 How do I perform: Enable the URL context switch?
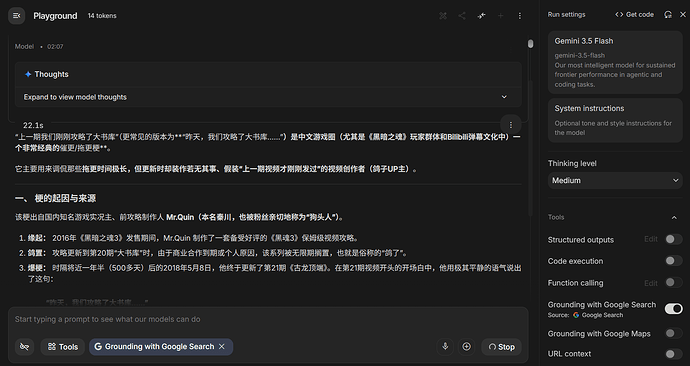click(x=673, y=354)
